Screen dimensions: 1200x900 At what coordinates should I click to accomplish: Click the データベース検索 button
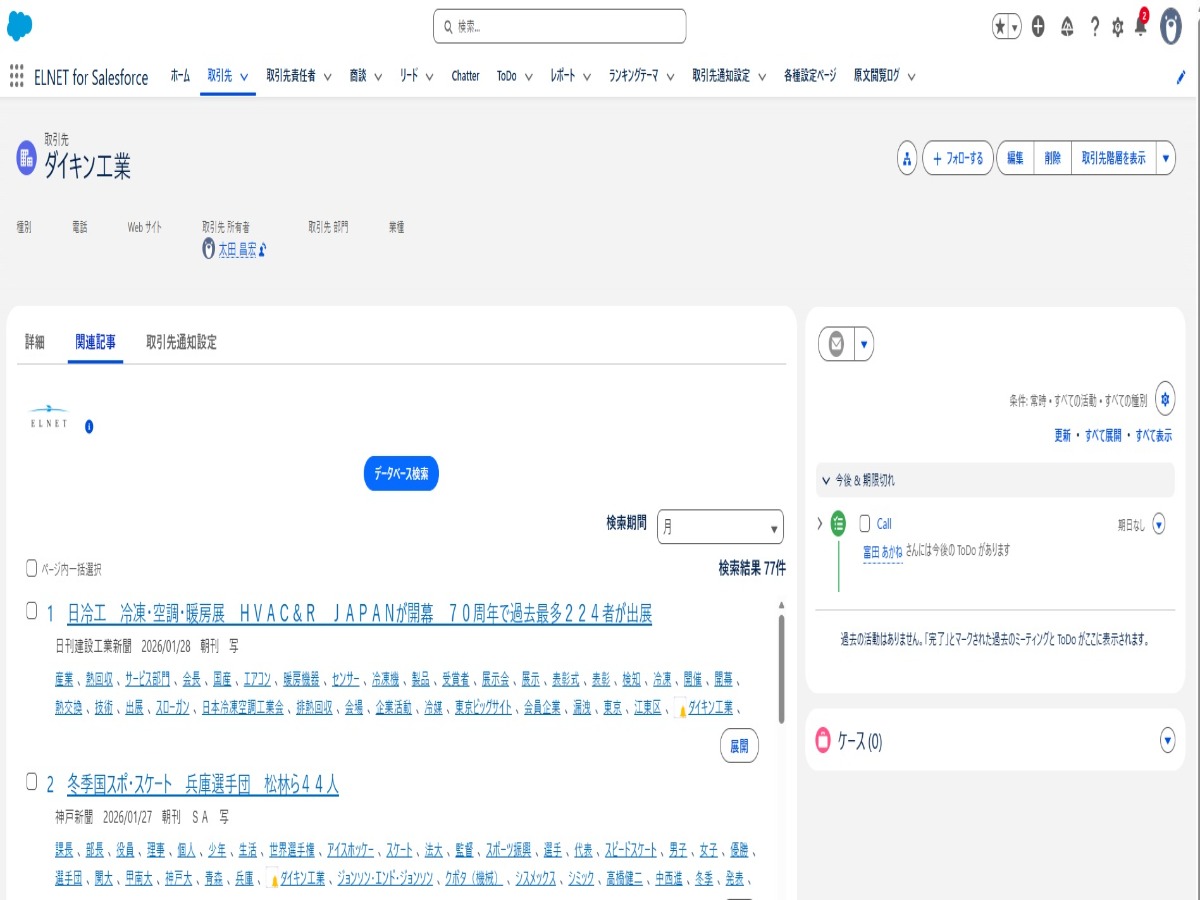coord(400,474)
